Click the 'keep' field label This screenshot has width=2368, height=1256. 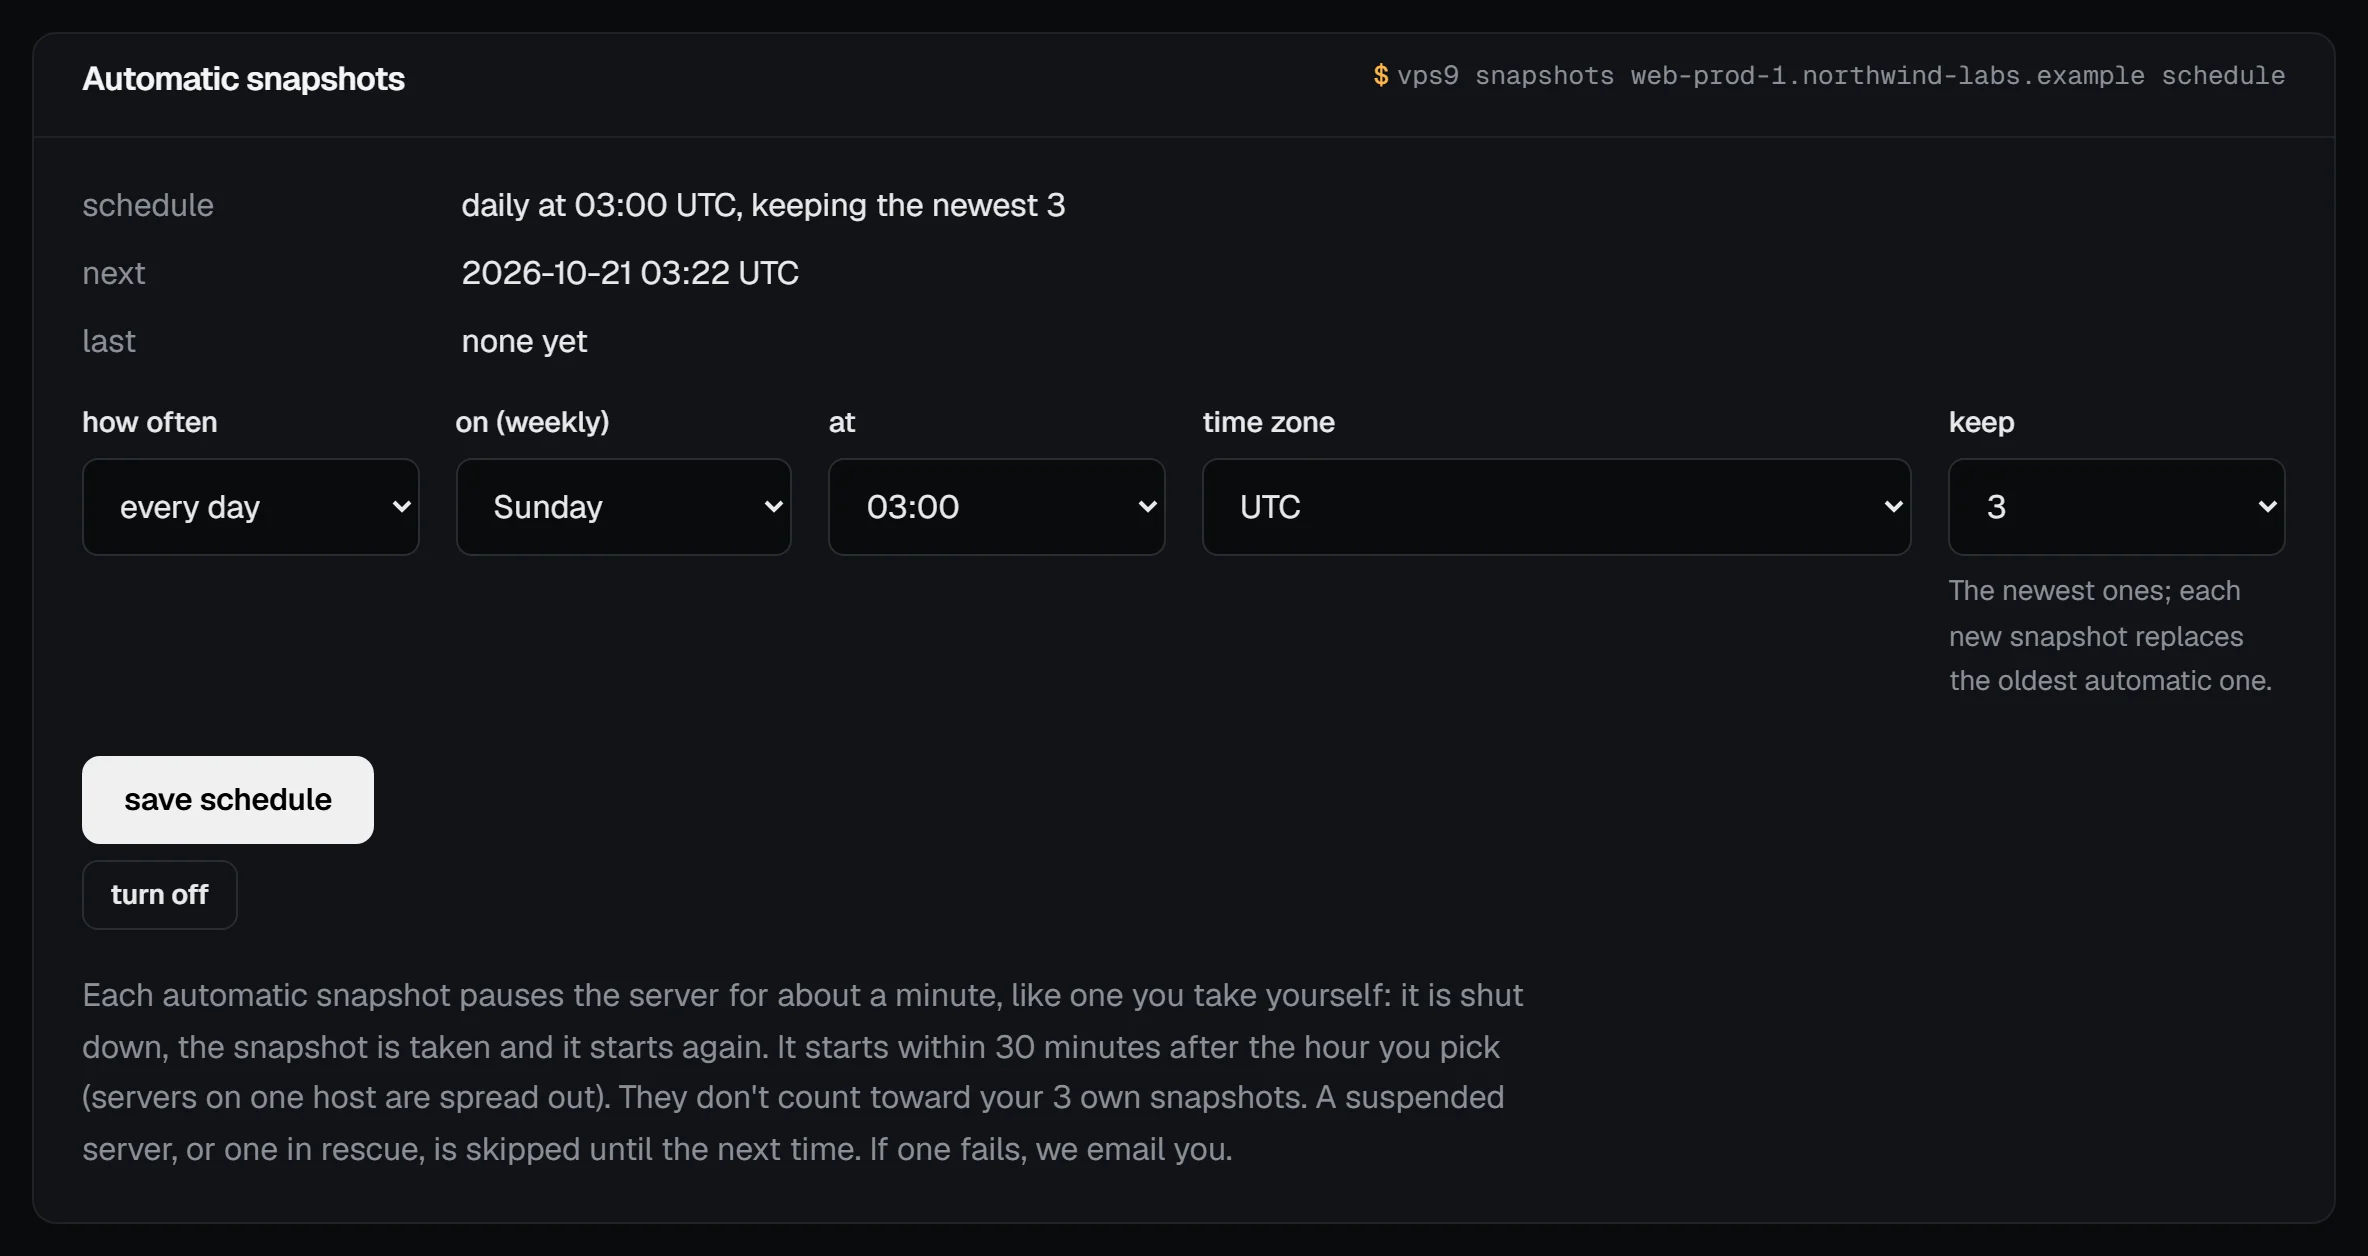pyautogui.click(x=1981, y=422)
